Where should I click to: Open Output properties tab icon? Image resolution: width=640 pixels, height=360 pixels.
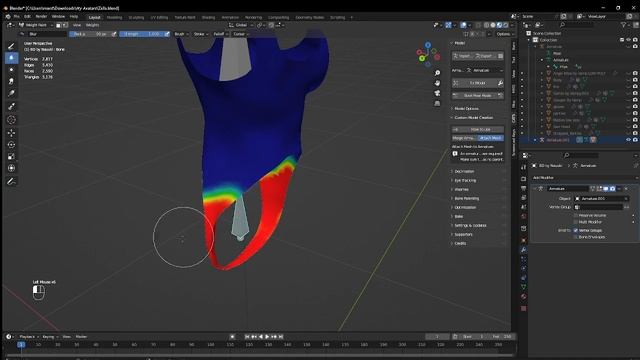[x=524, y=188]
